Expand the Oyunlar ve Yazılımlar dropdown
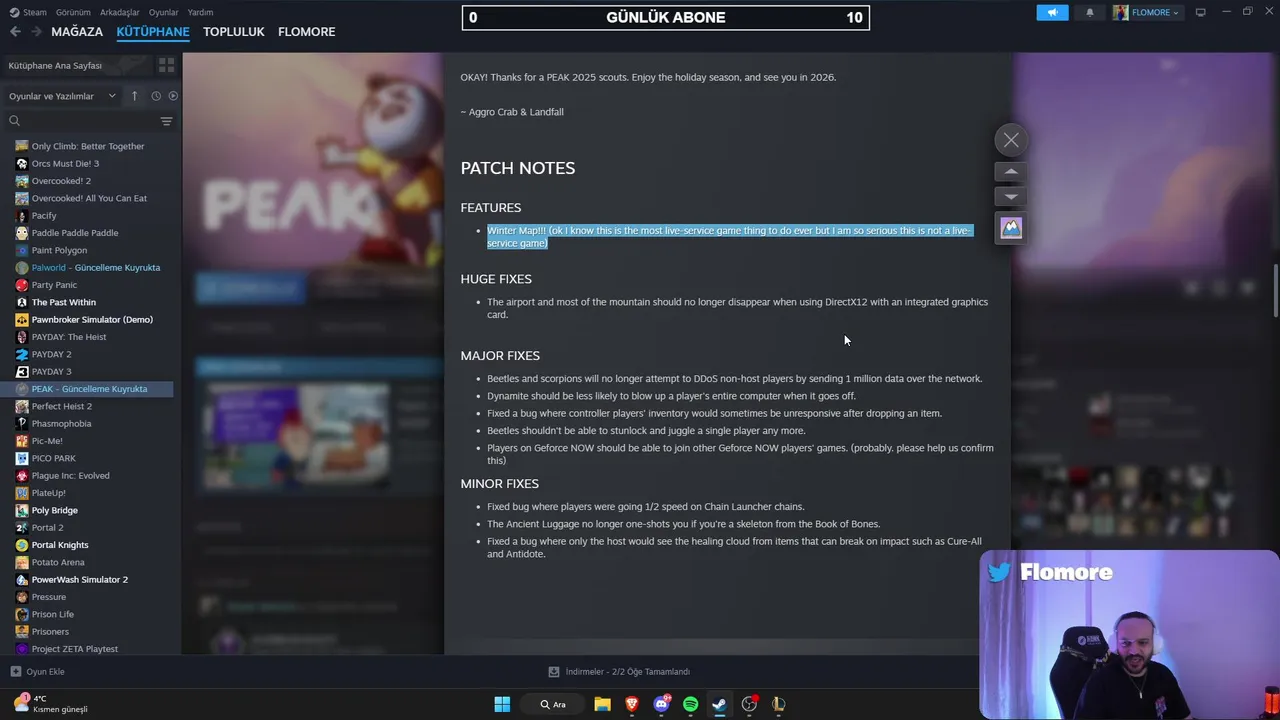The height and width of the screenshot is (720, 1280). pos(62,96)
